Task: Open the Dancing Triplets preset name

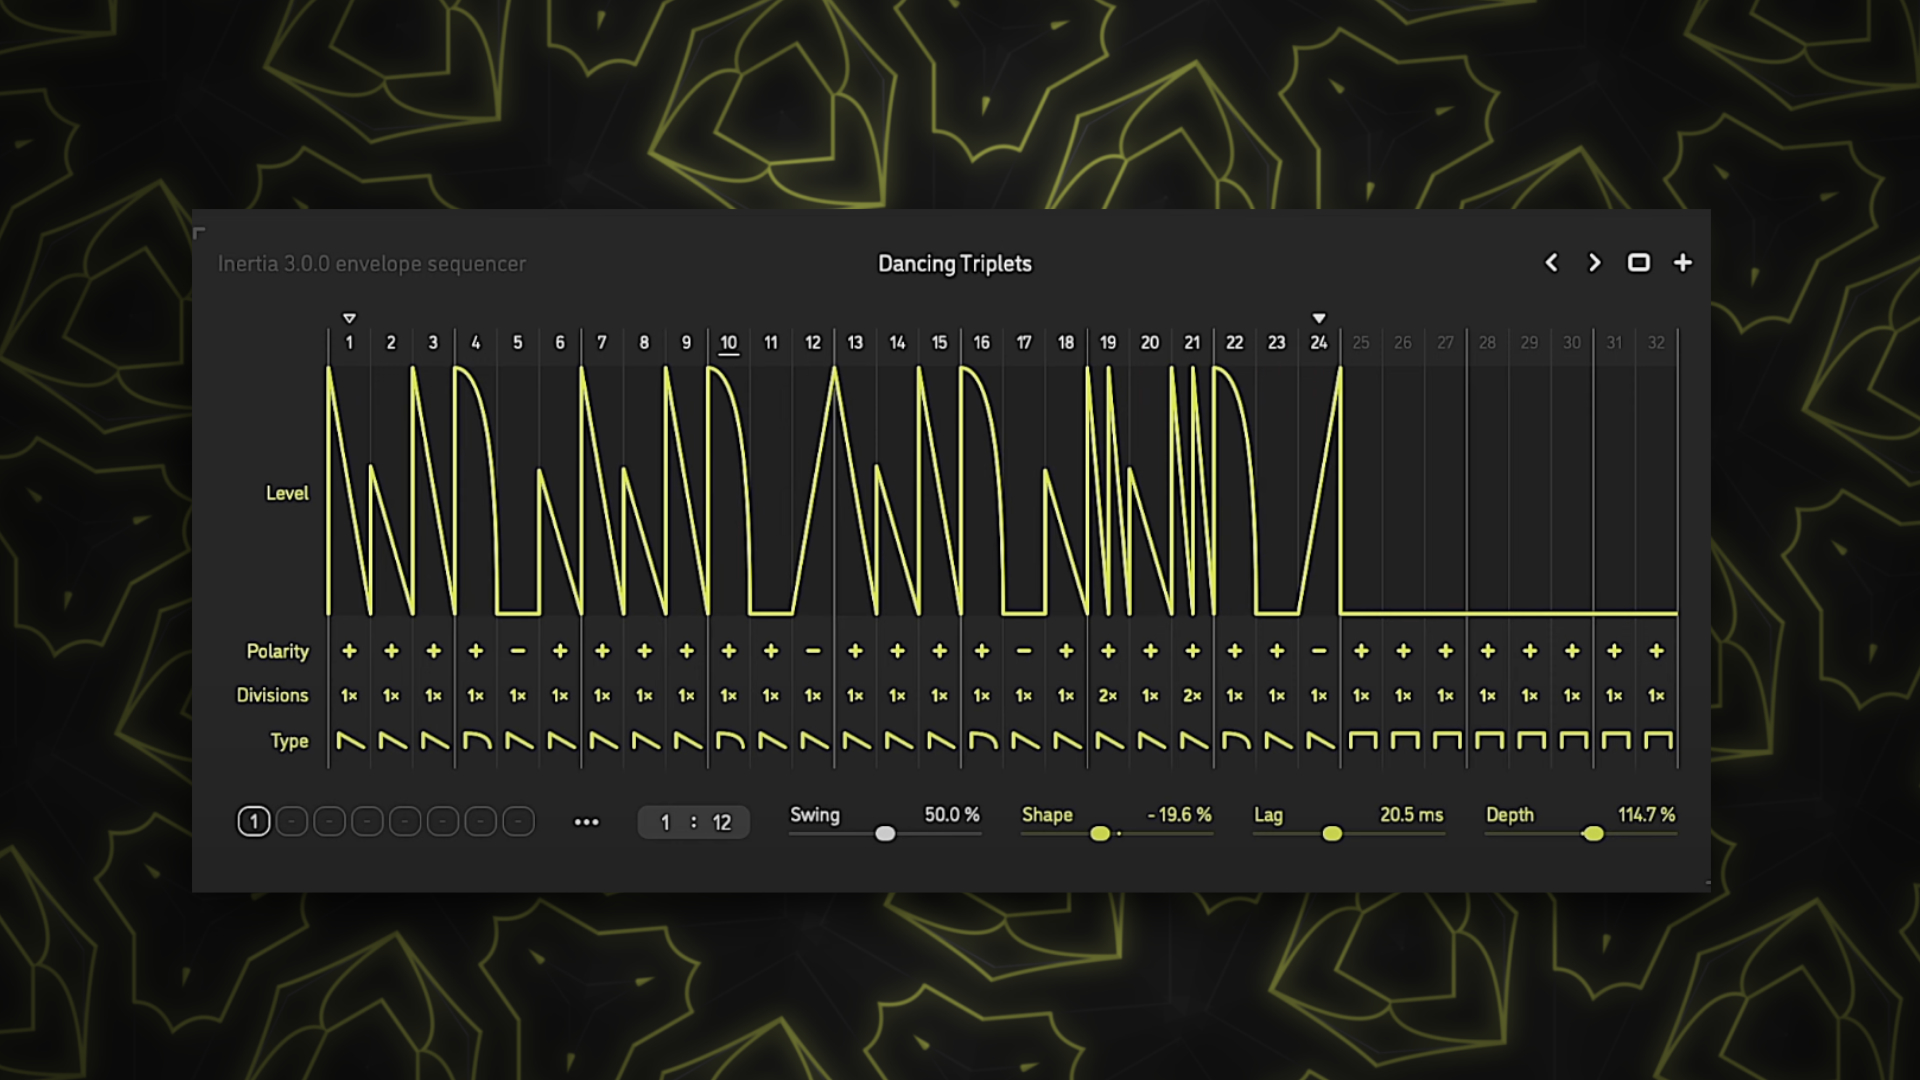Action: click(954, 264)
